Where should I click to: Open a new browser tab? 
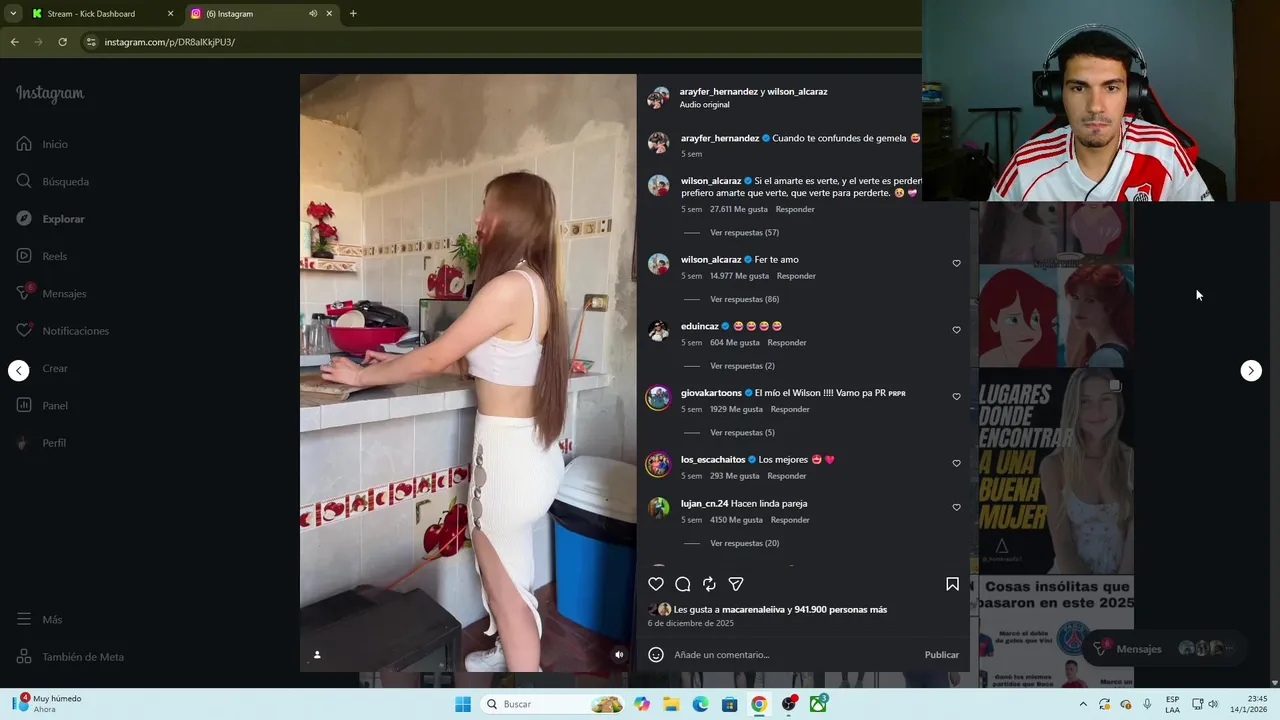pyautogui.click(x=353, y=14)
